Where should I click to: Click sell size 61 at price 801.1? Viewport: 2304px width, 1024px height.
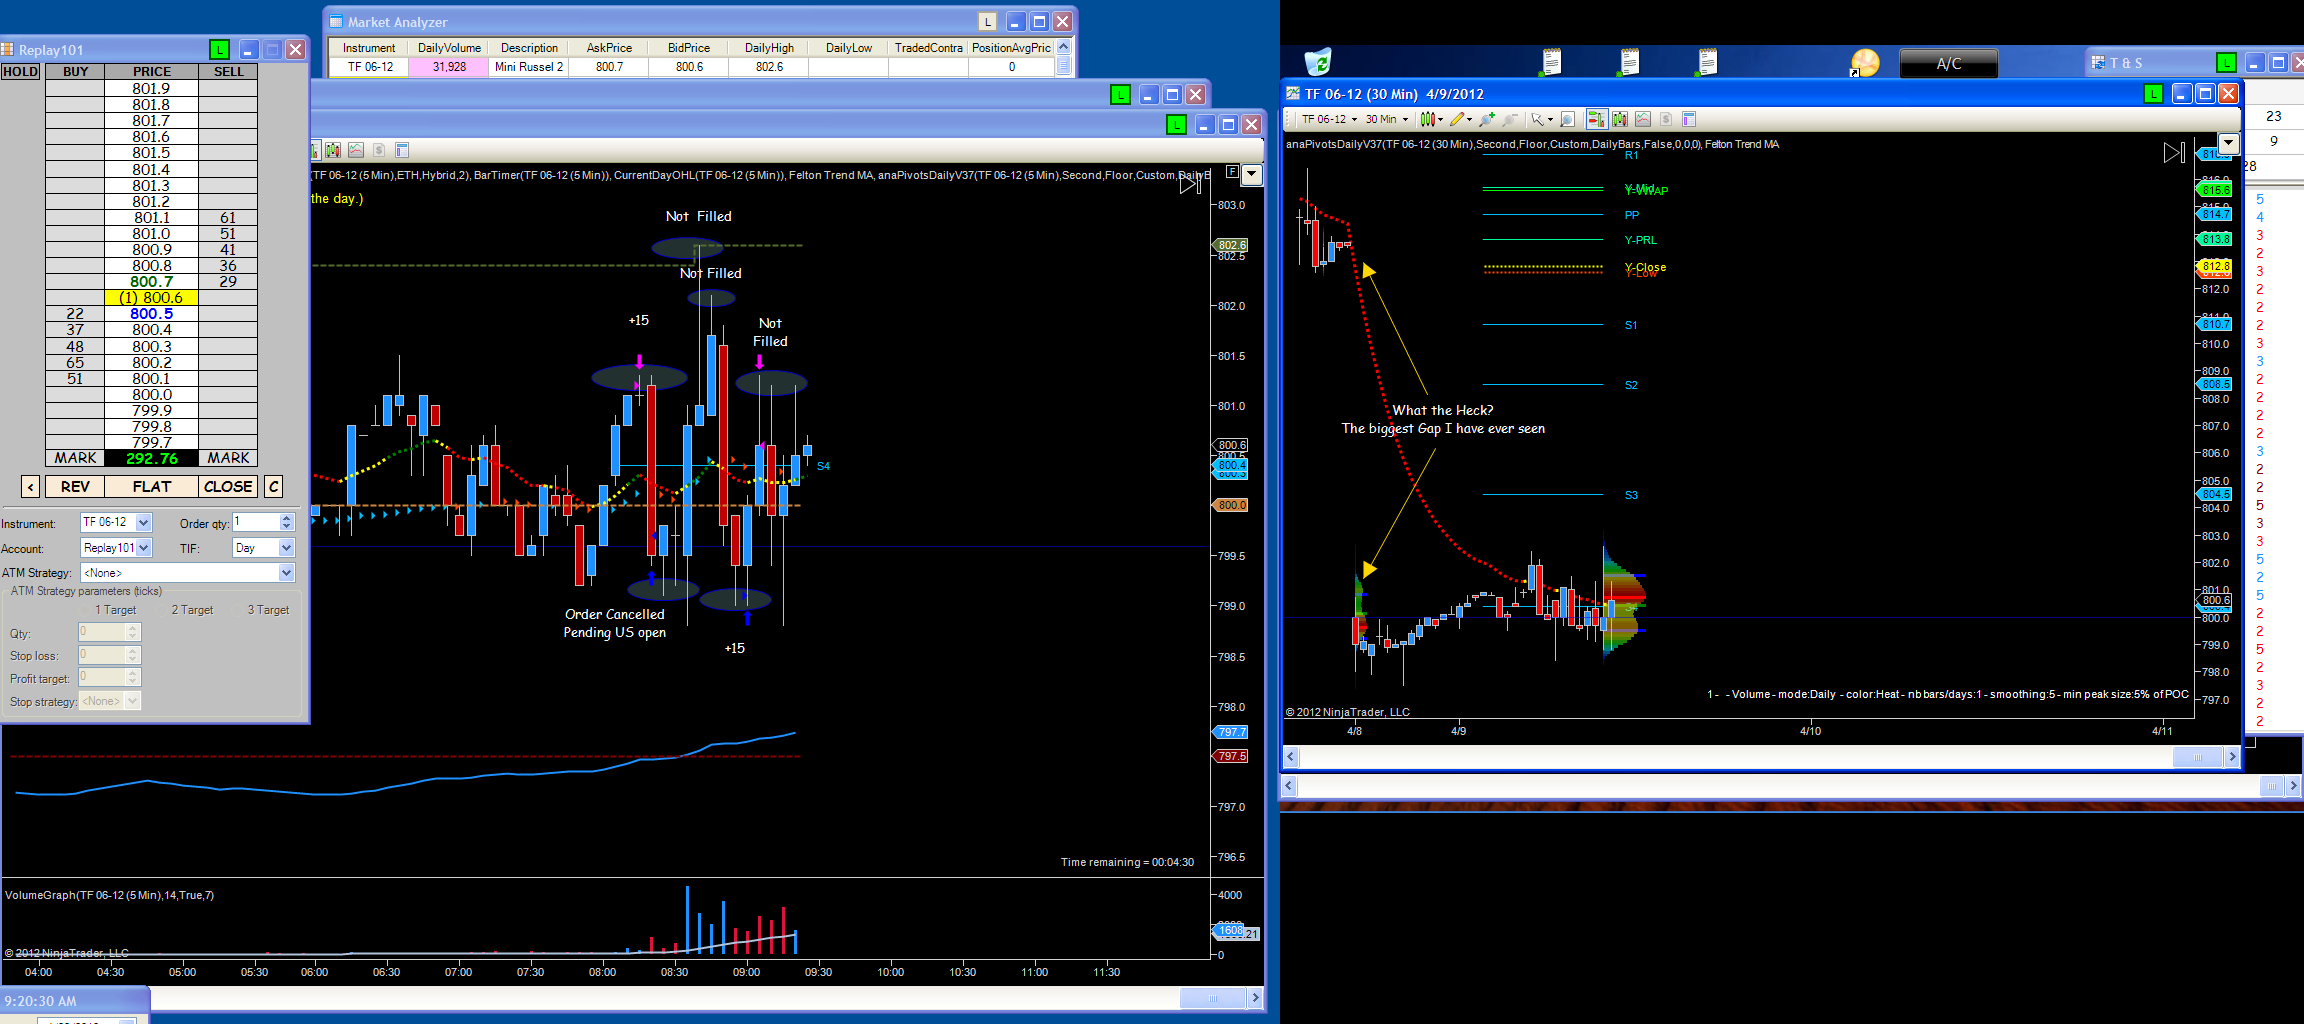[x=228, y=218]
